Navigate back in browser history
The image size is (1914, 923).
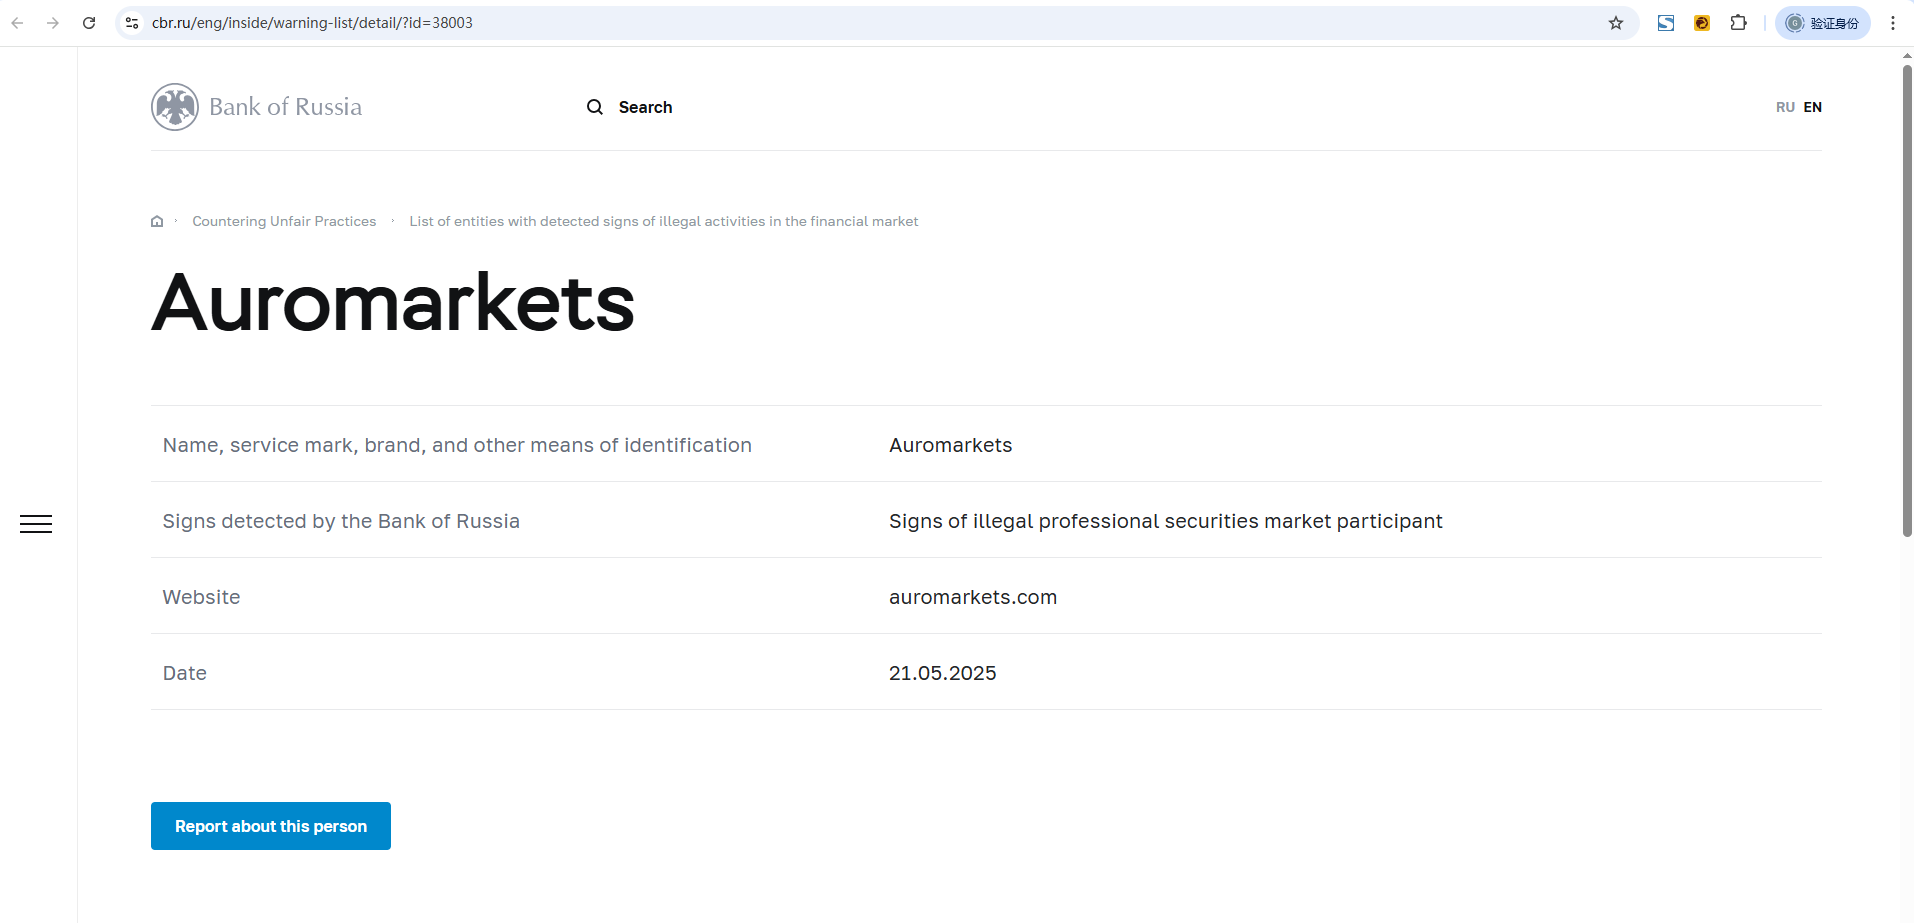point(17,23)
